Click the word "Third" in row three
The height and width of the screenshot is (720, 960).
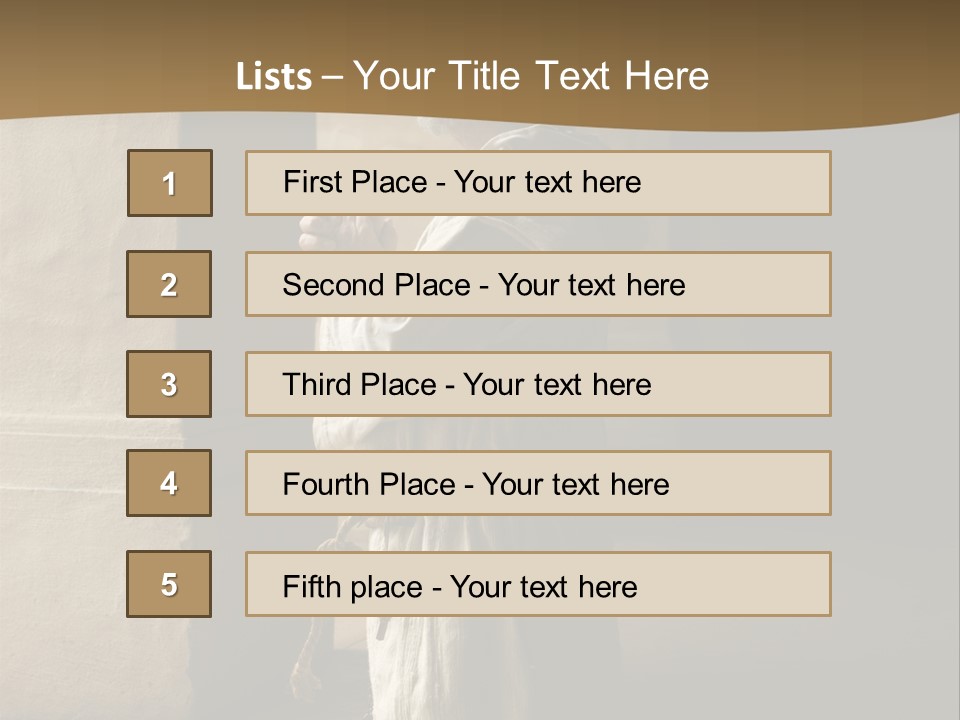(x=318, y=385)
